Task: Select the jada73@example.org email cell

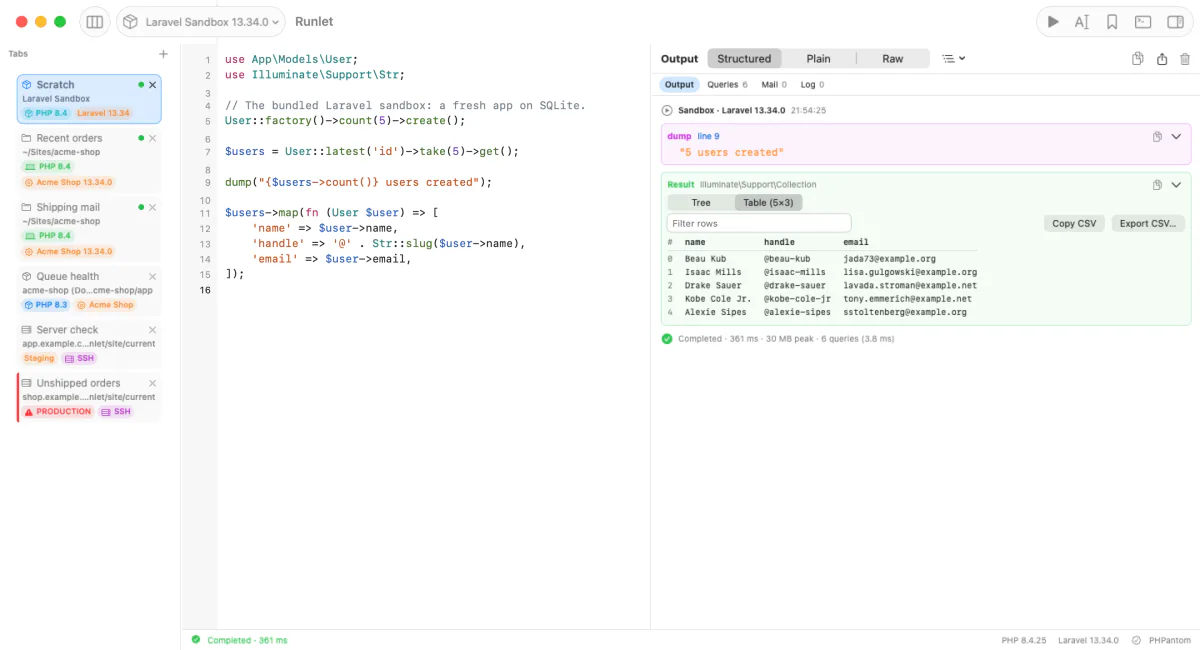Action: 890,259
